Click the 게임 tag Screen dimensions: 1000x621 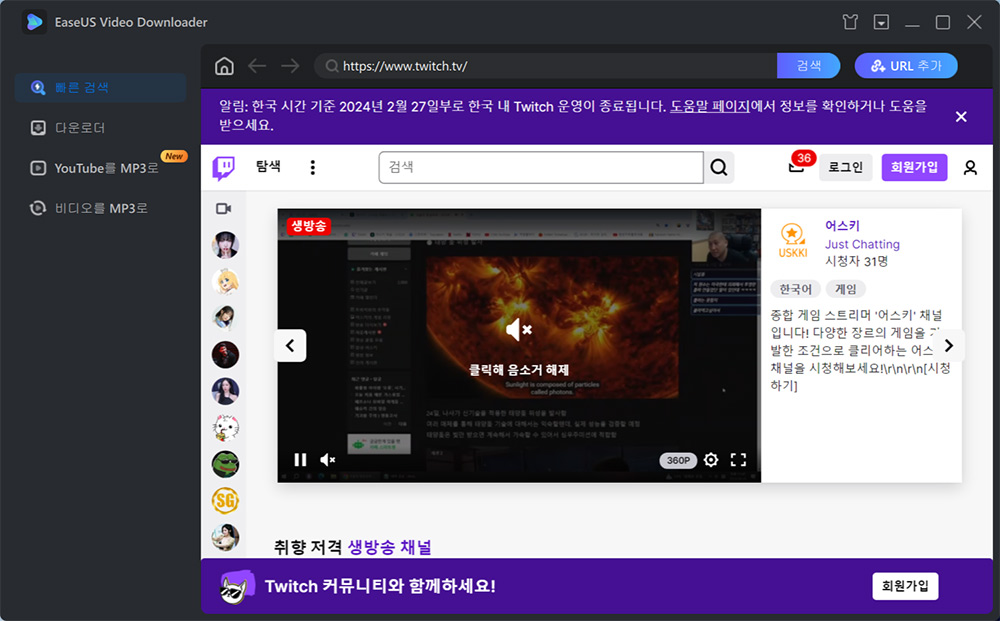pos(846,289)
